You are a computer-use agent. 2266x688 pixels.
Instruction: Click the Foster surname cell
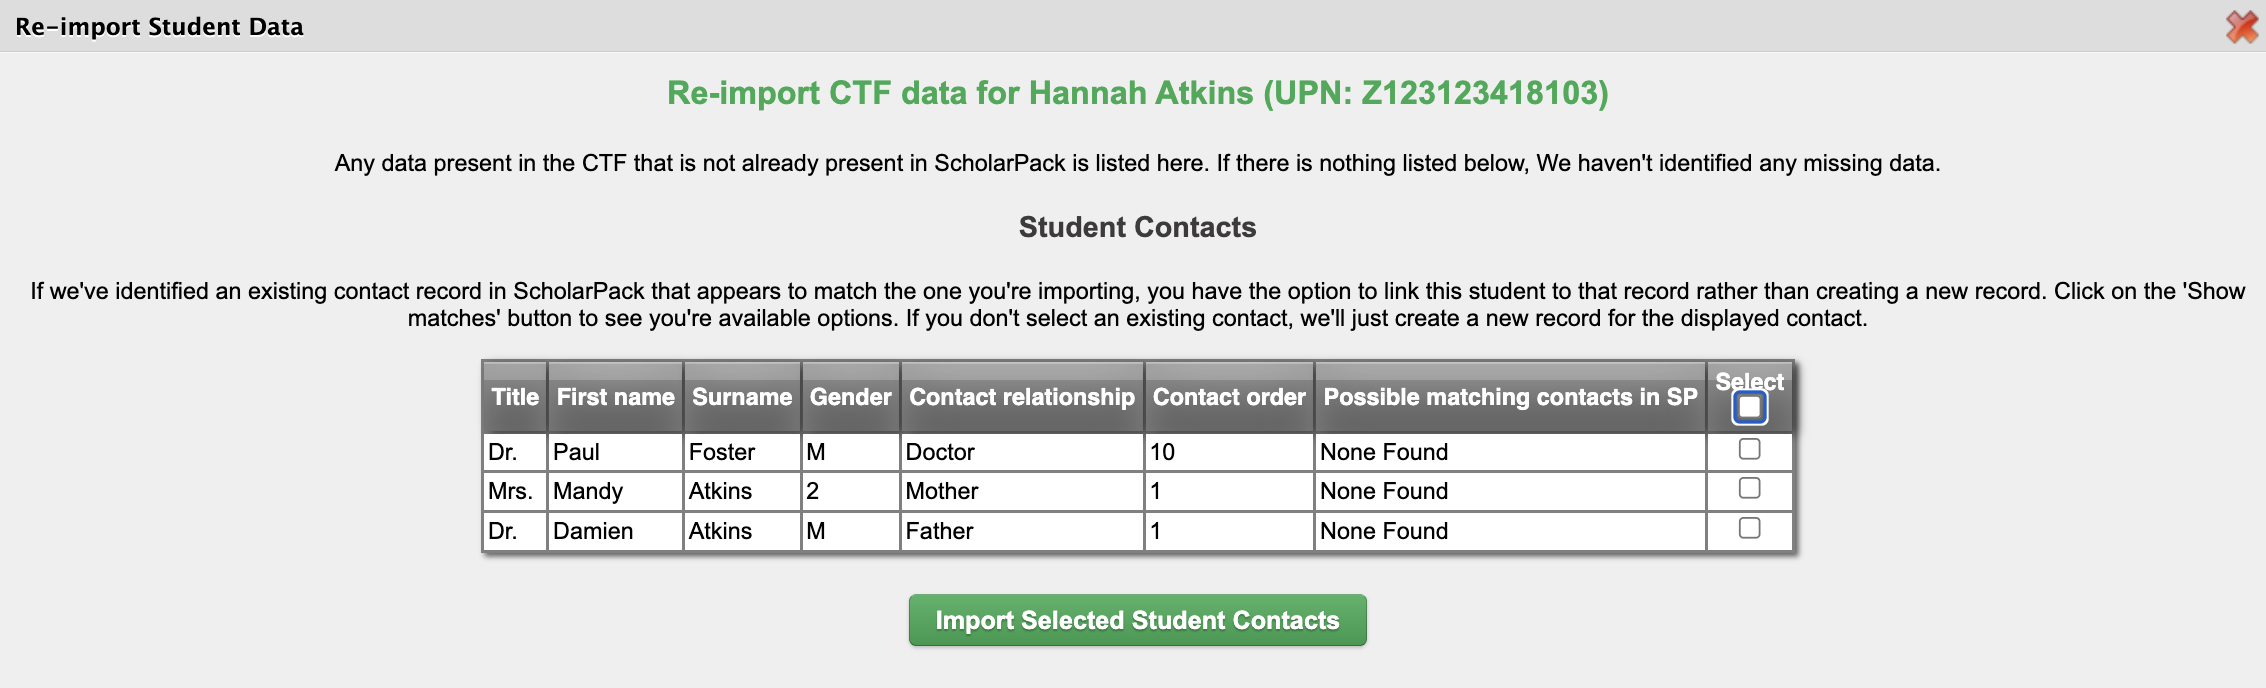[742, 452]
